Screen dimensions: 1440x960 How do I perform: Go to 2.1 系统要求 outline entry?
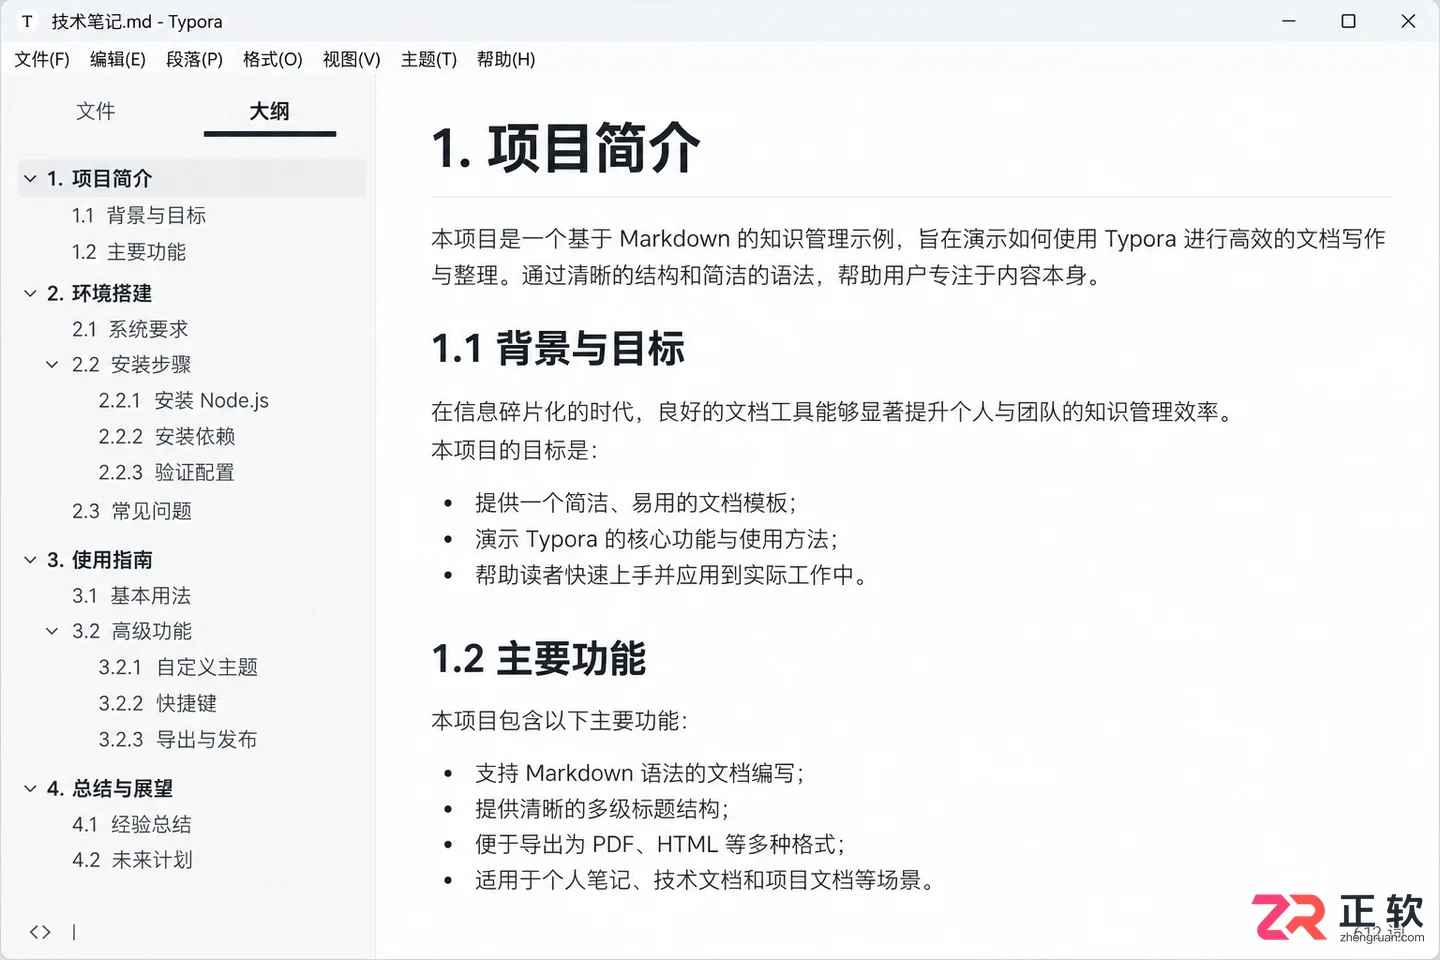point(130,329)
